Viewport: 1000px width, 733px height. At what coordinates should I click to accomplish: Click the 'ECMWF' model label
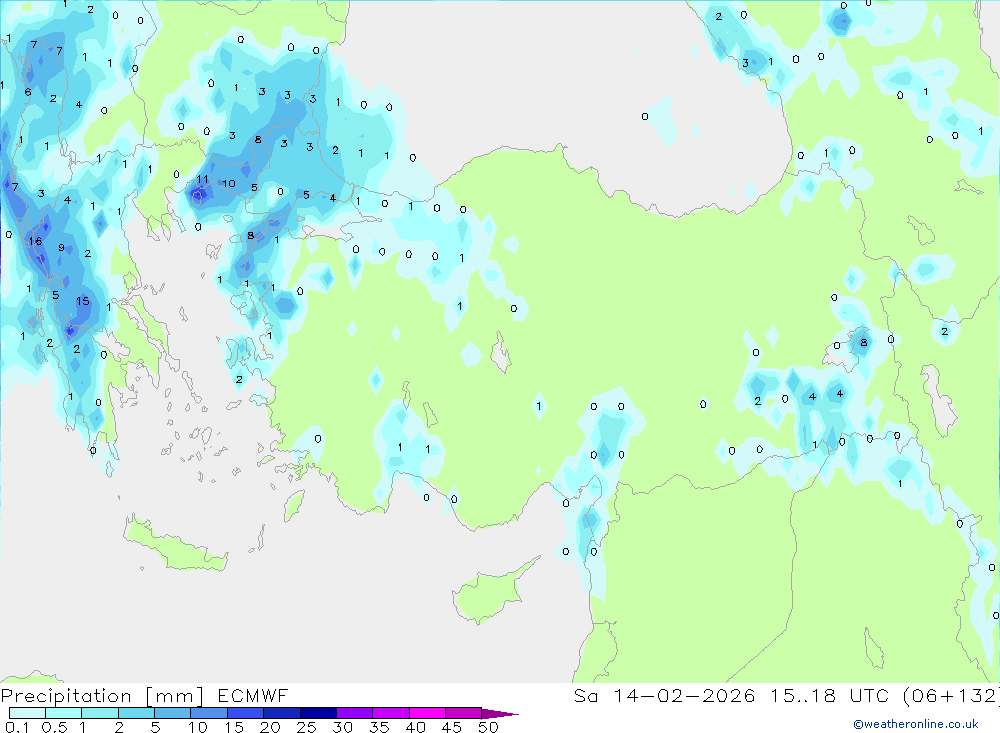253,695
